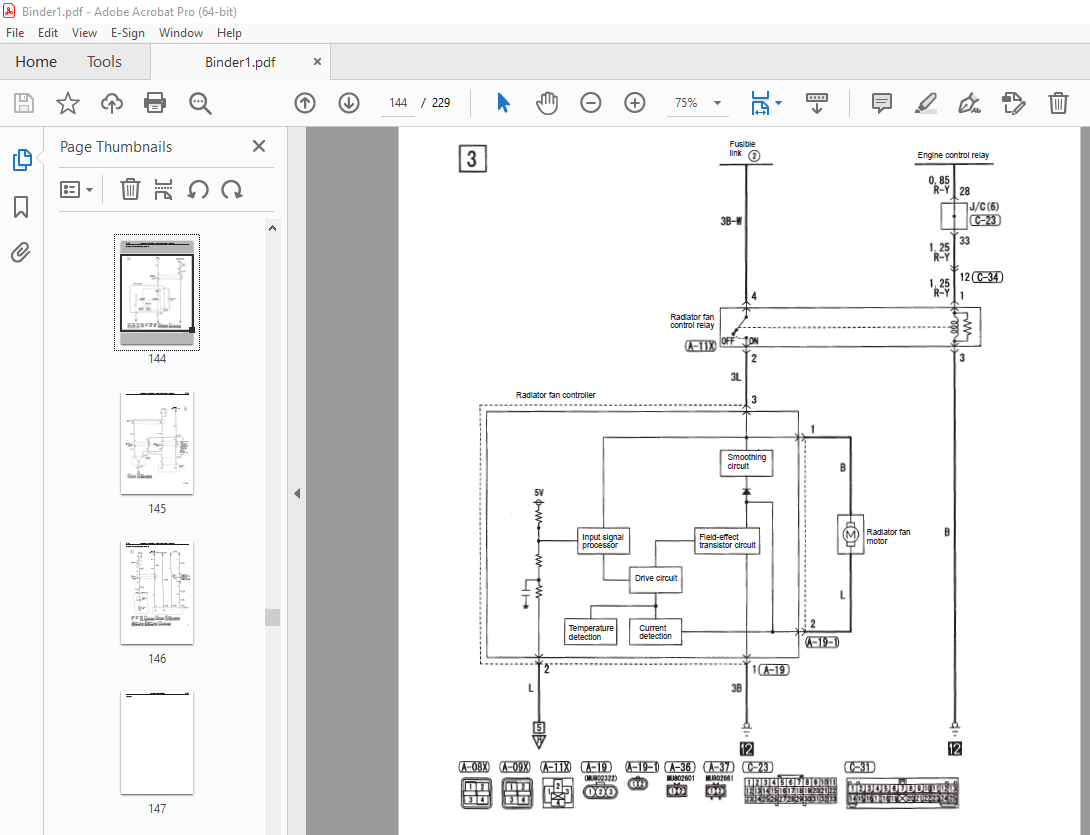Switch to the Tools tab
This screenshot has width=1090, height=835.
(104, 62)
